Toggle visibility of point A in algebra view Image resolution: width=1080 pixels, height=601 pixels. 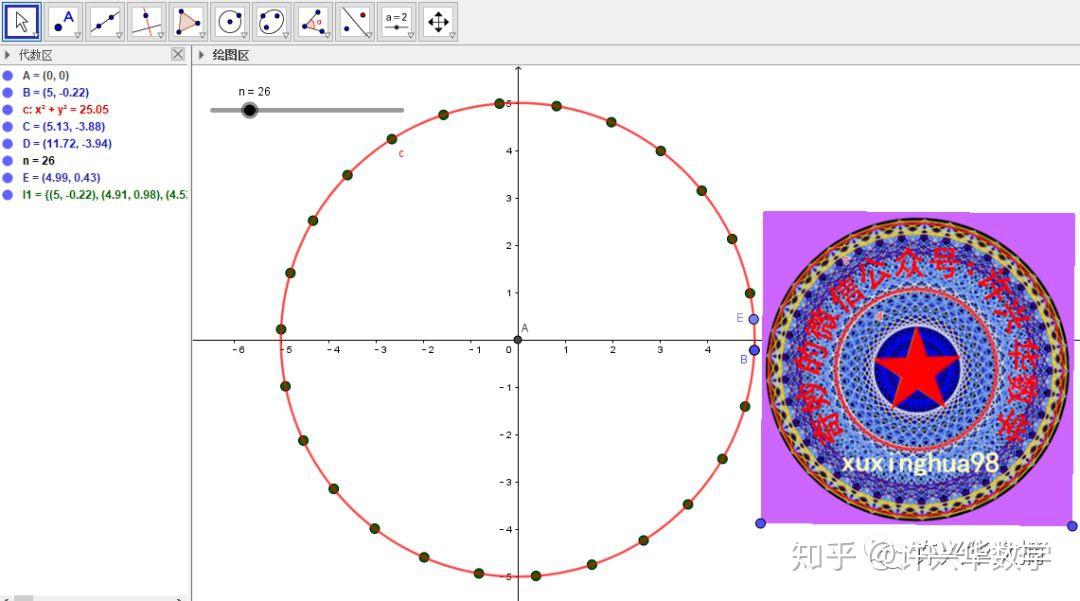coord(8,75)
